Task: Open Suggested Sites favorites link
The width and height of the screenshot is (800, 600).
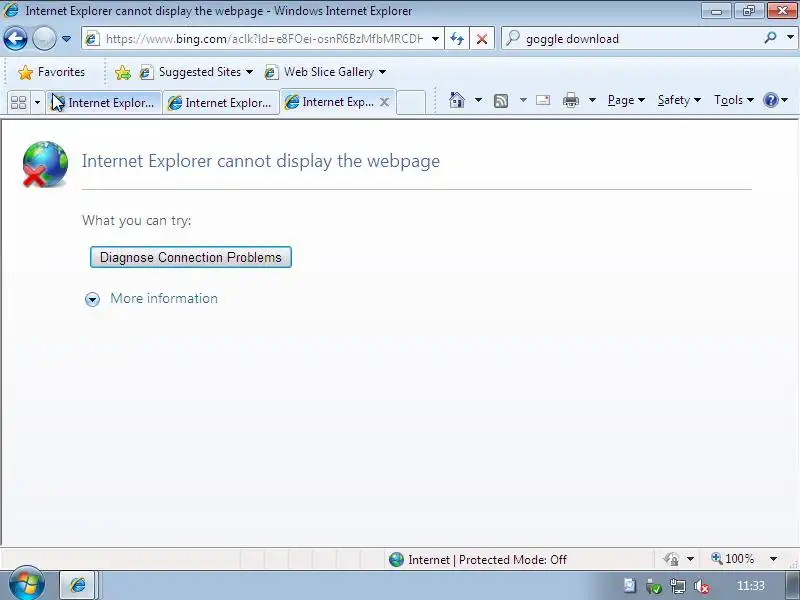Action: tap(196, 72)
